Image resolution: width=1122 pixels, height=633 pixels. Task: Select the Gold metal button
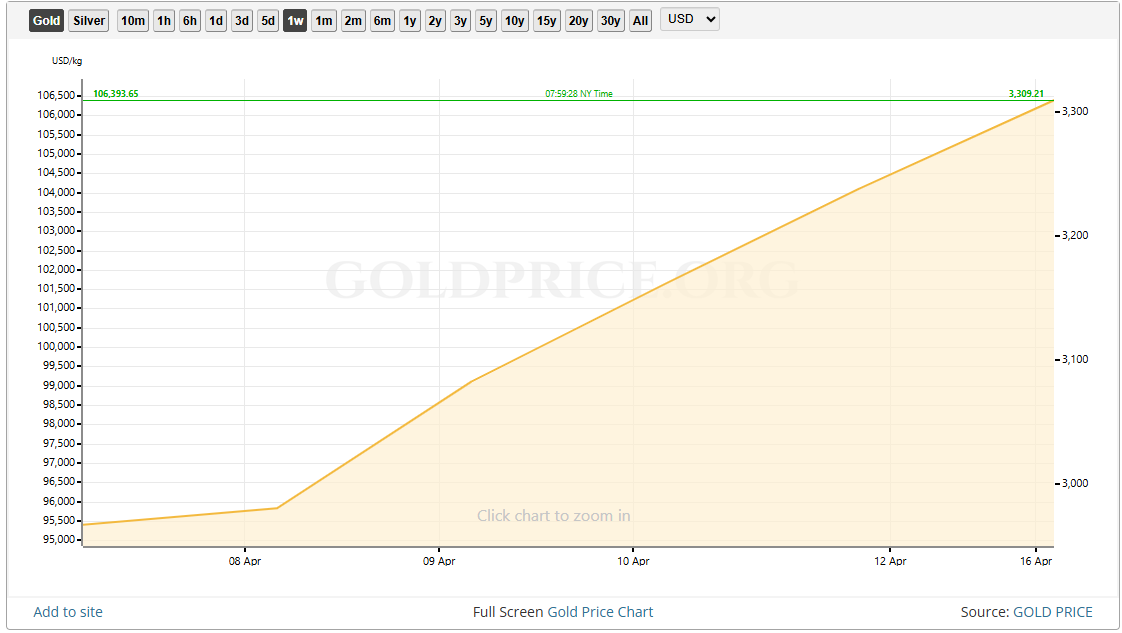[x=46, y=19]
